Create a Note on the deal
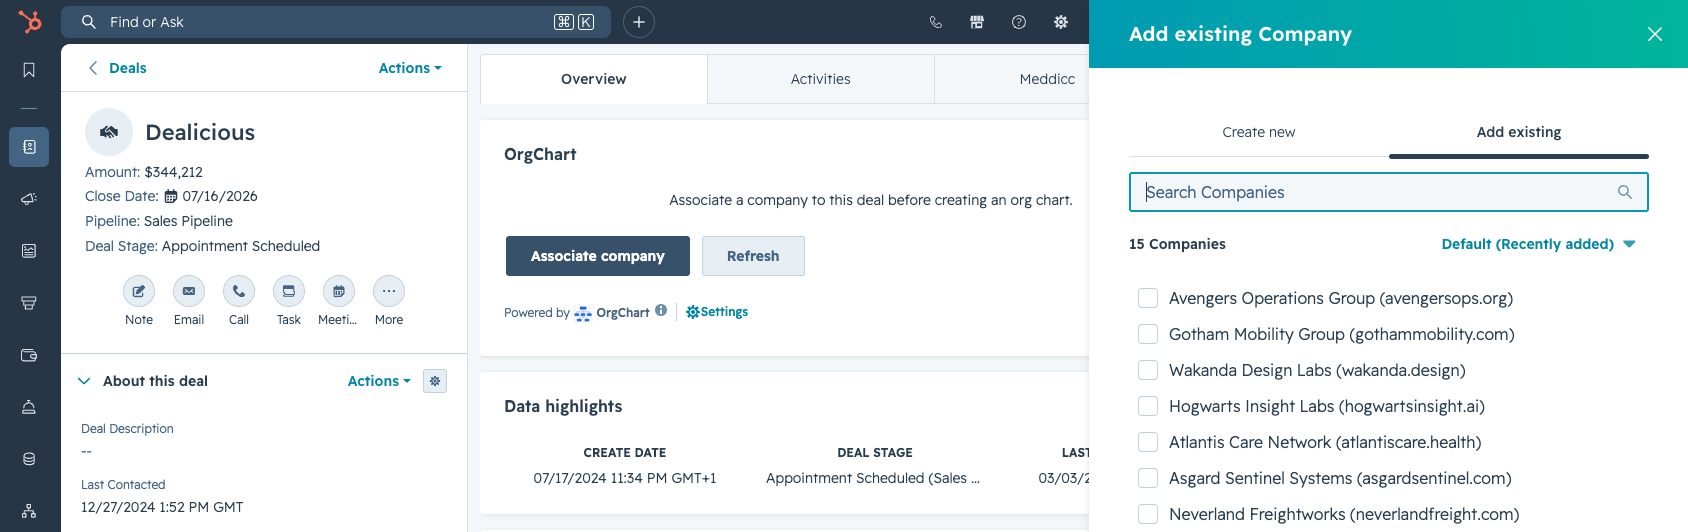 139,291
